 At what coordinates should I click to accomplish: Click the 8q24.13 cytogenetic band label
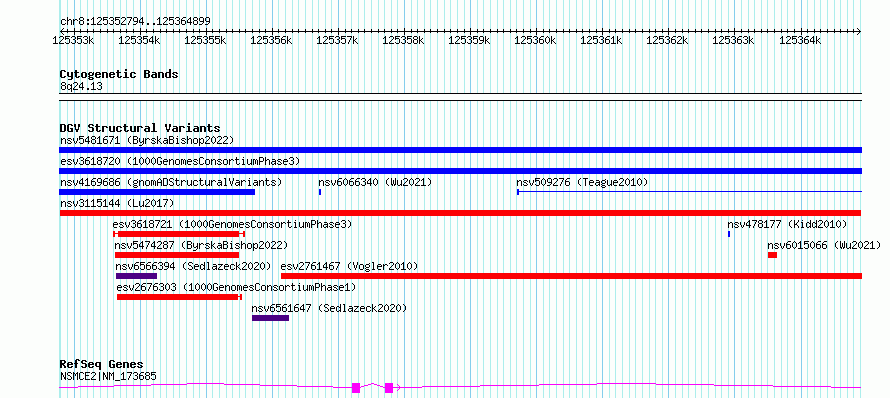click(x=81, y=87)
